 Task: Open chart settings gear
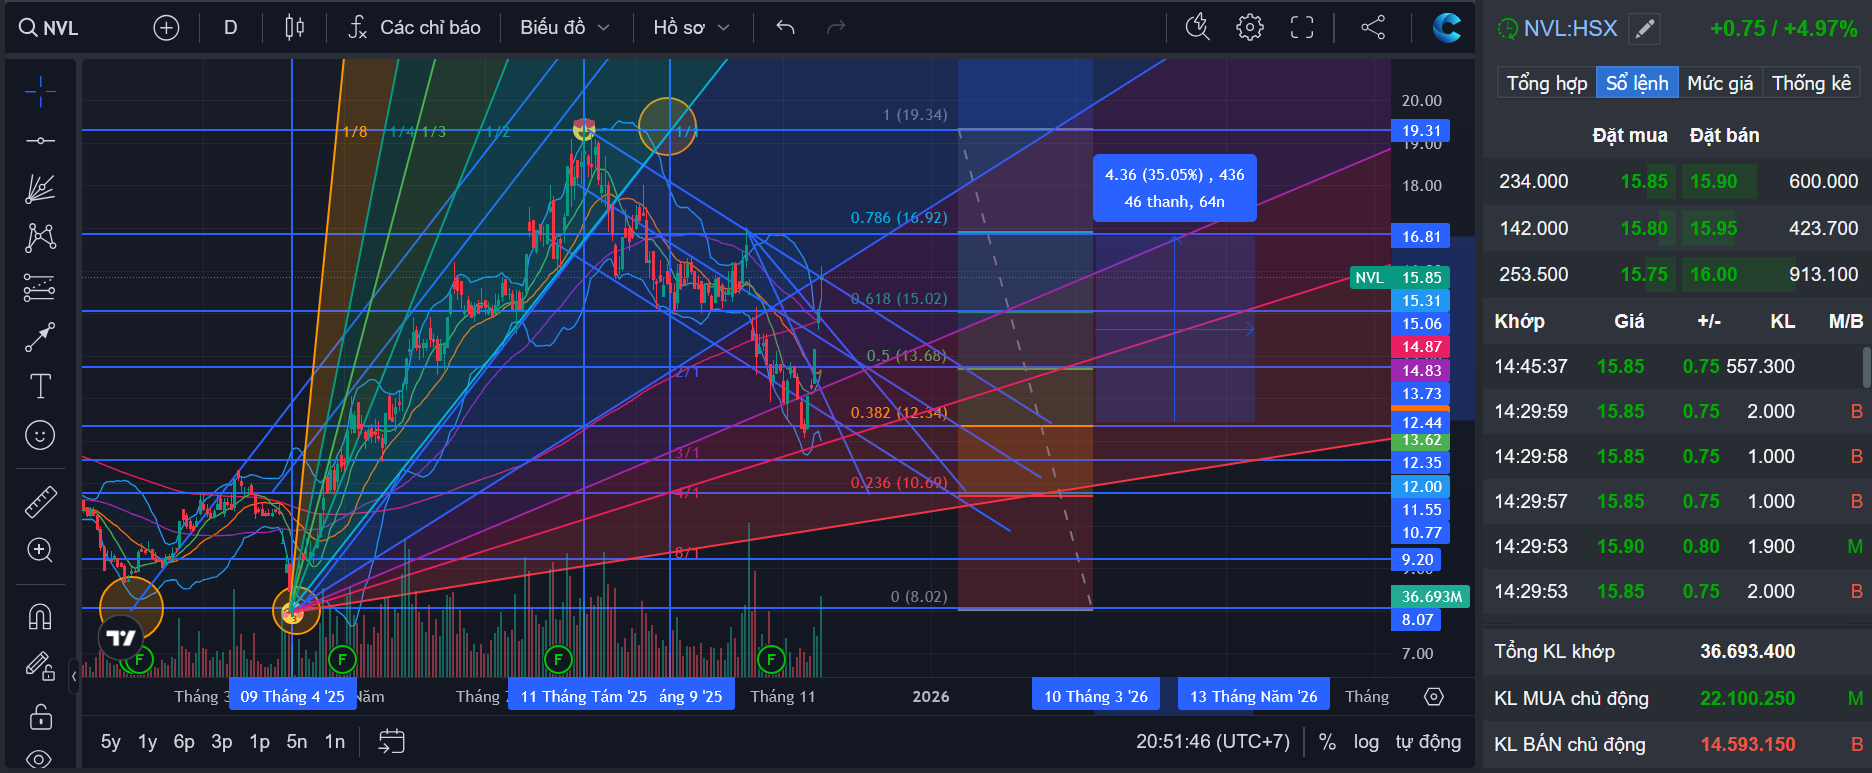click(1250, 28)
